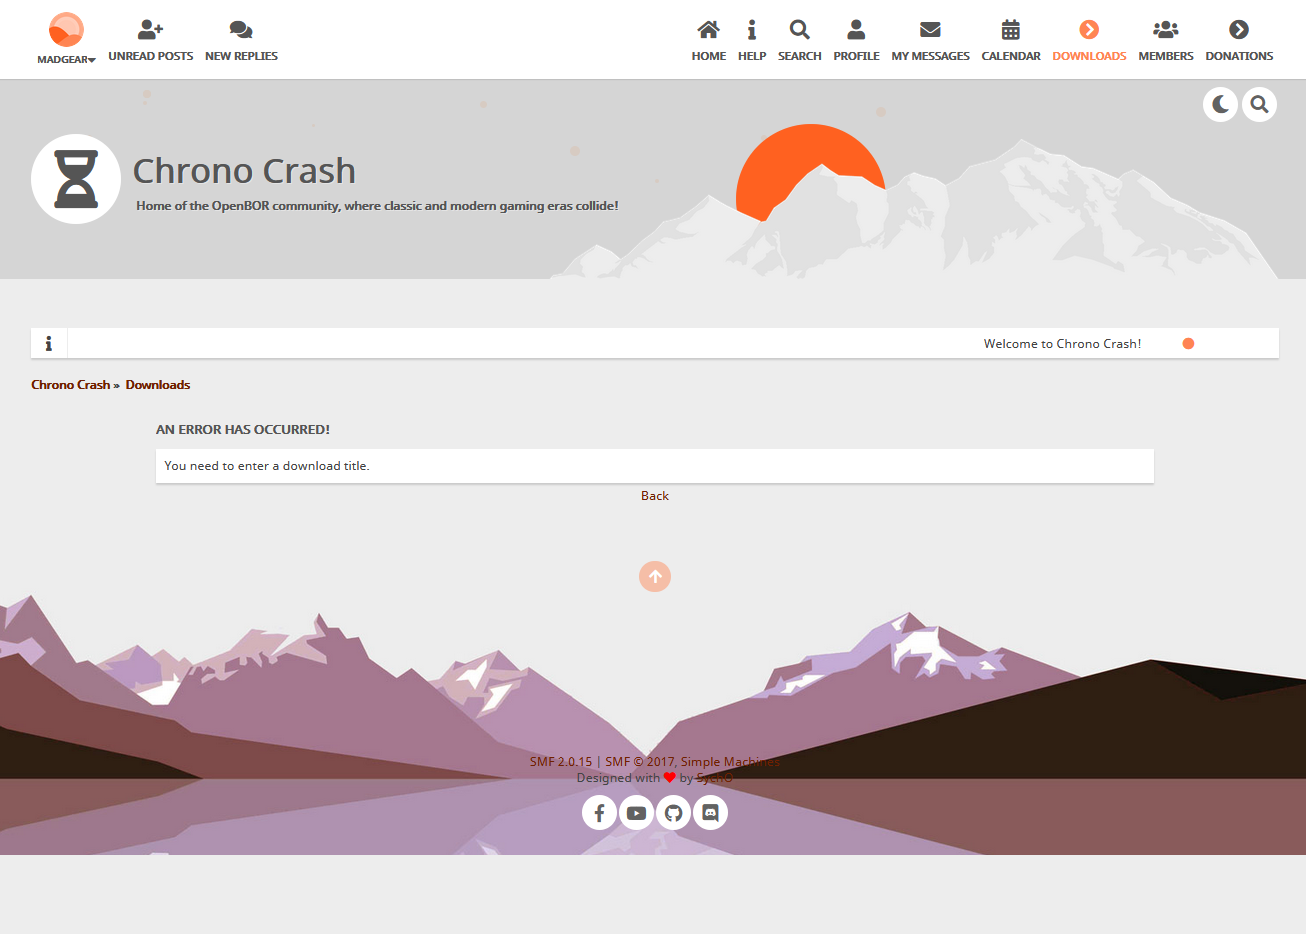Click the Donations arrow icon
Viewport: 1306px width, 934px height.
(x=1239, y=29)
